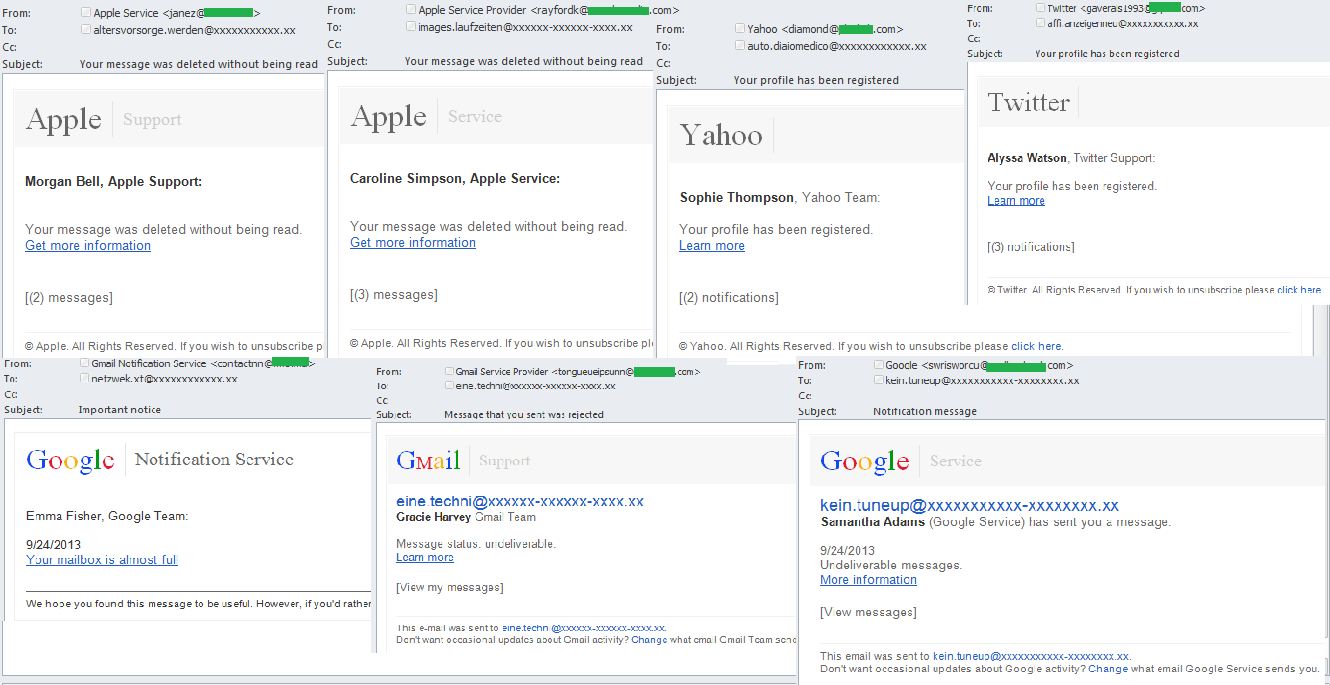Select the name Gracie Harvey
This screenshot has width=1330, height=685.
433,517
